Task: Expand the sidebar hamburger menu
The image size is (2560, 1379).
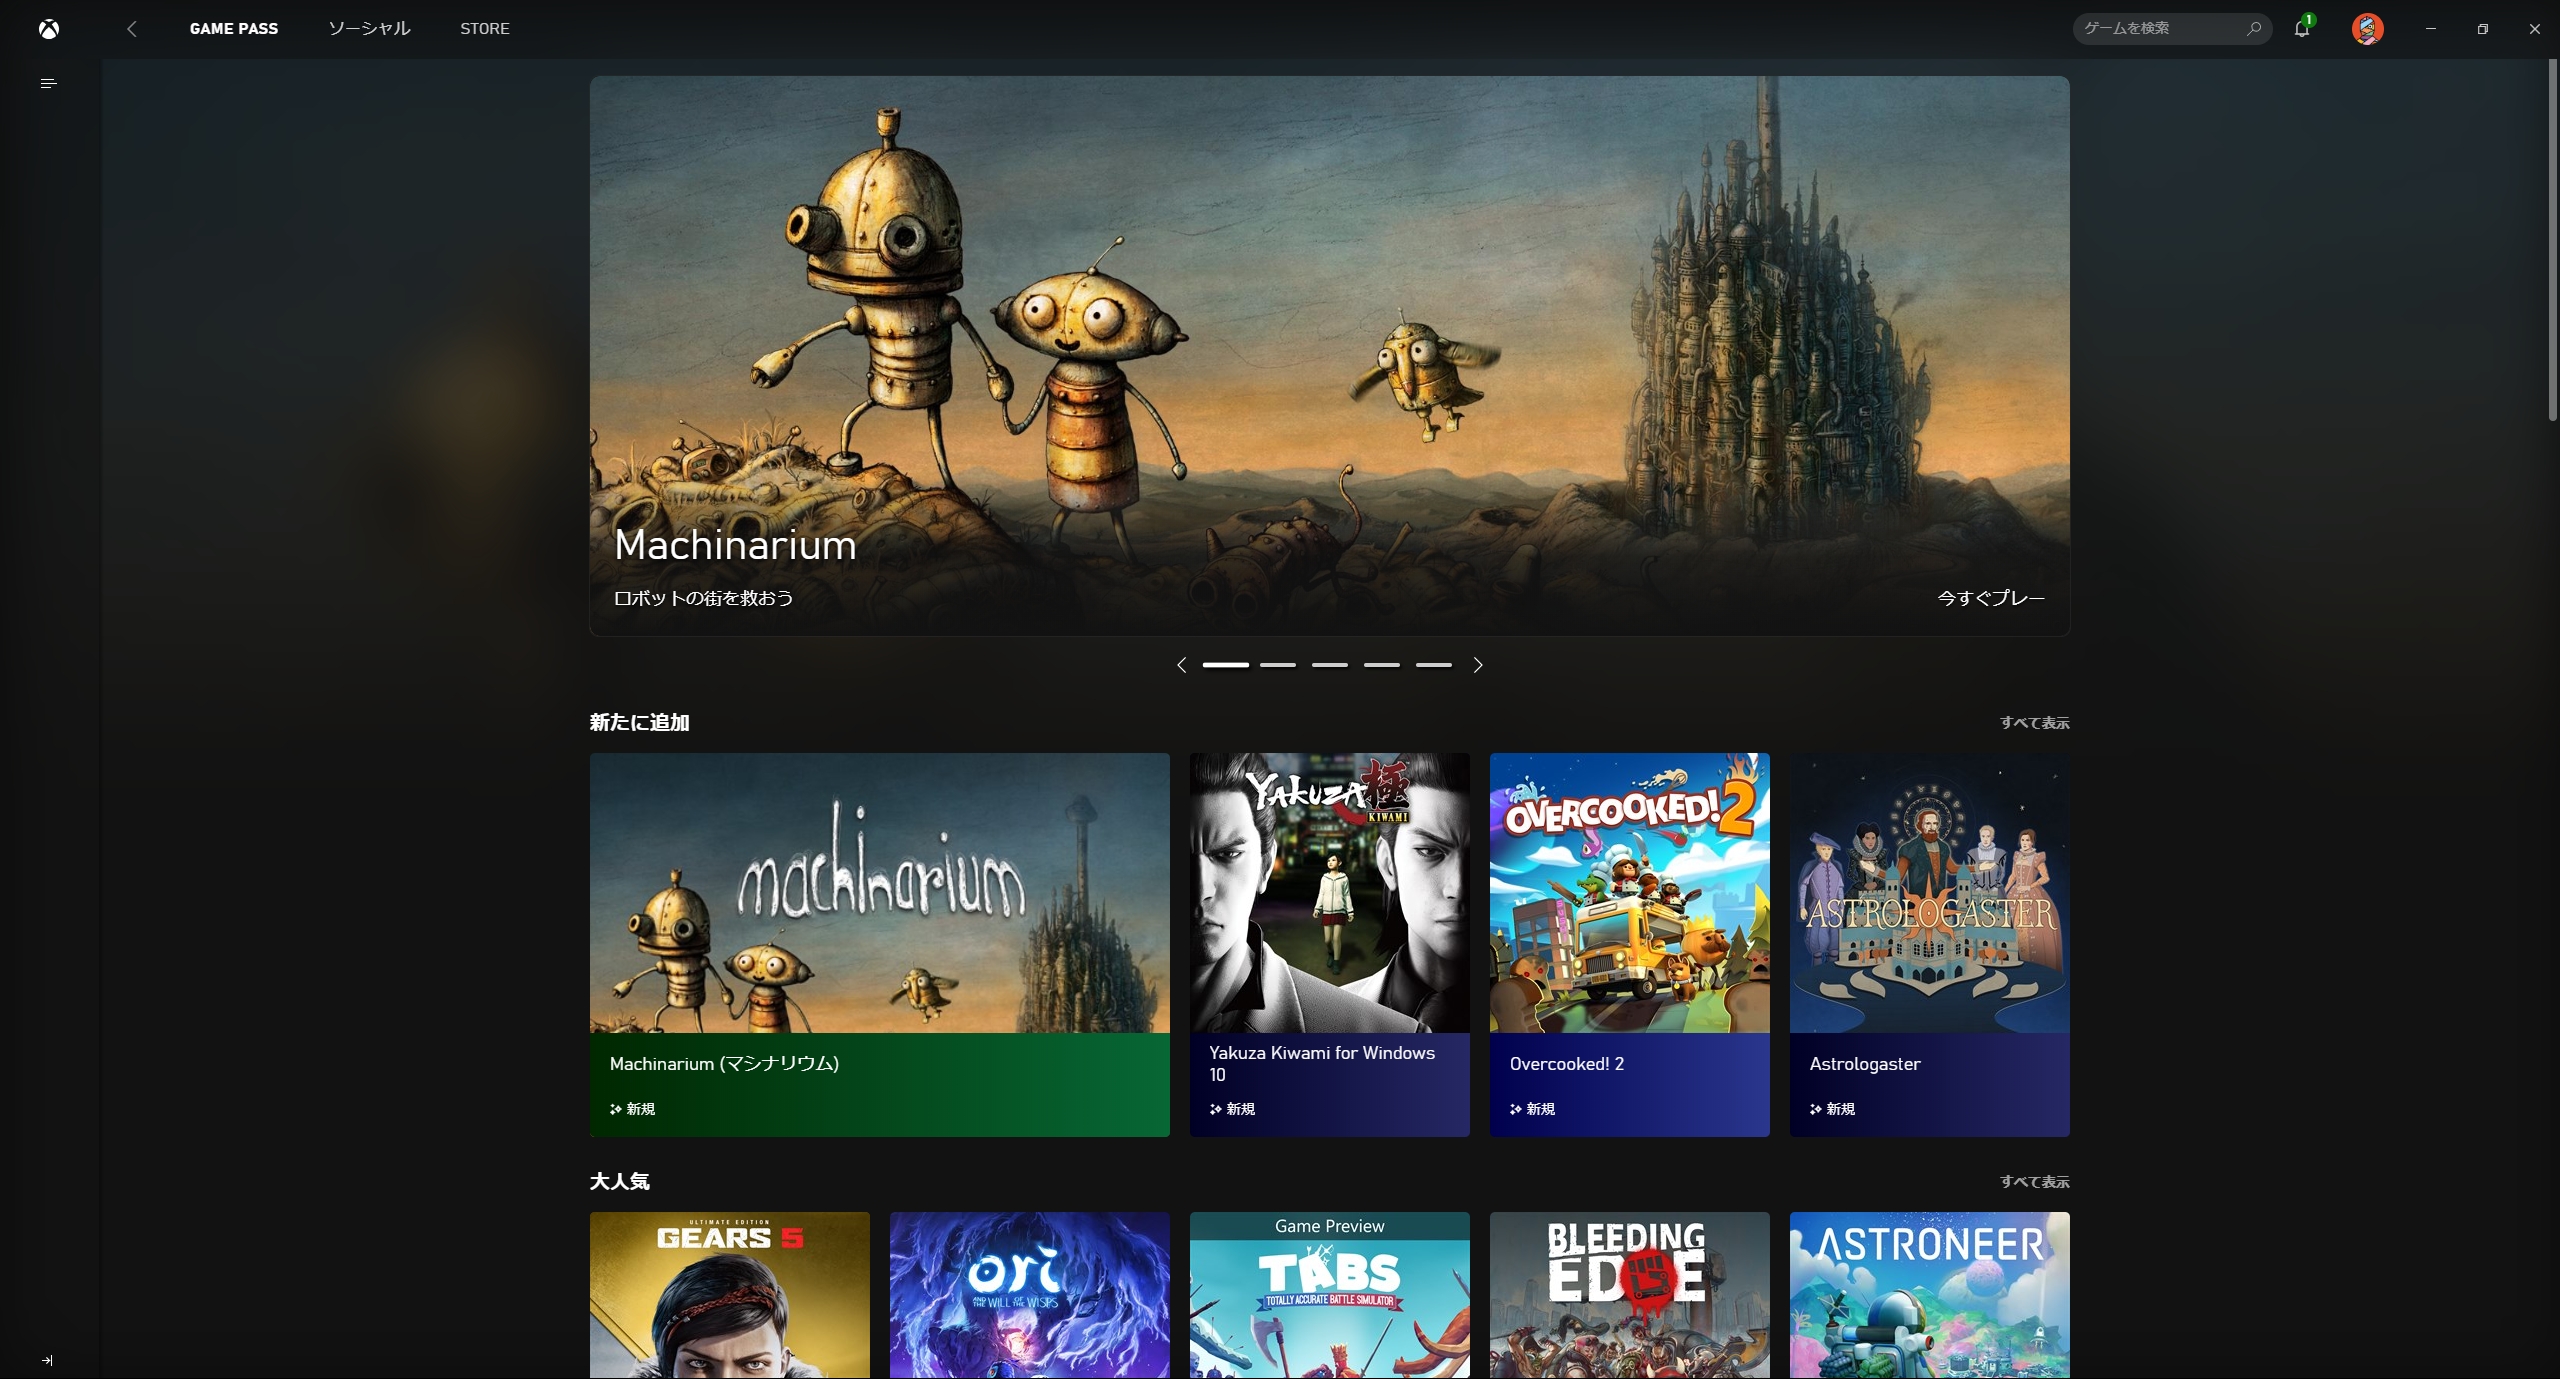Action: point(48,83)
